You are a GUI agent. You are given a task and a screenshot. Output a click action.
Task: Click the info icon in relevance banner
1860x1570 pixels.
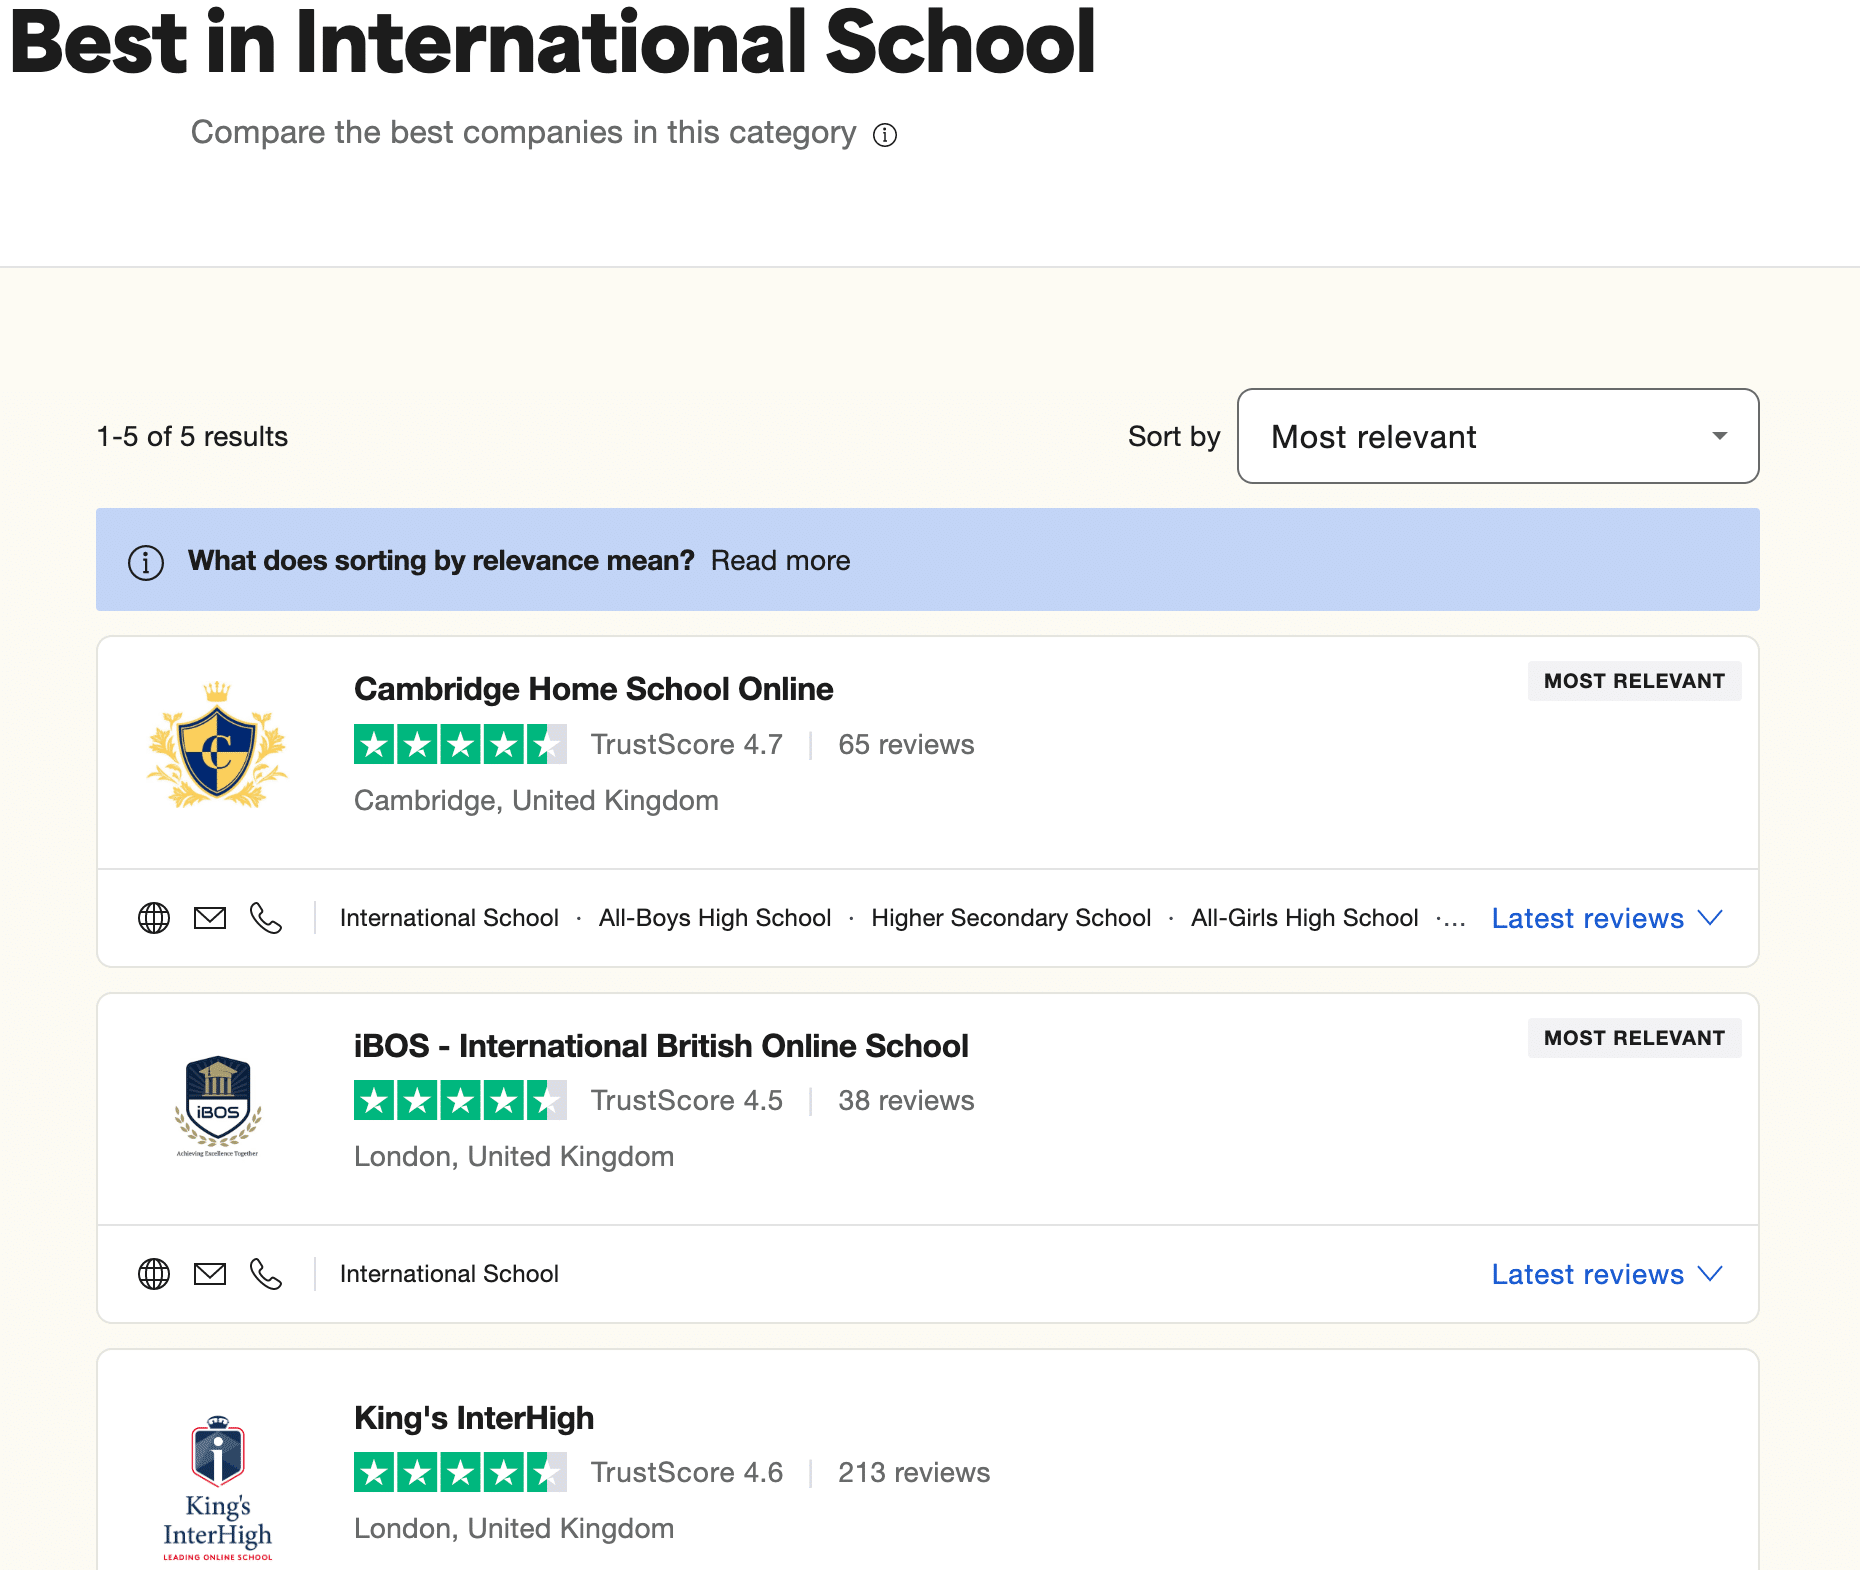[146, 562]
